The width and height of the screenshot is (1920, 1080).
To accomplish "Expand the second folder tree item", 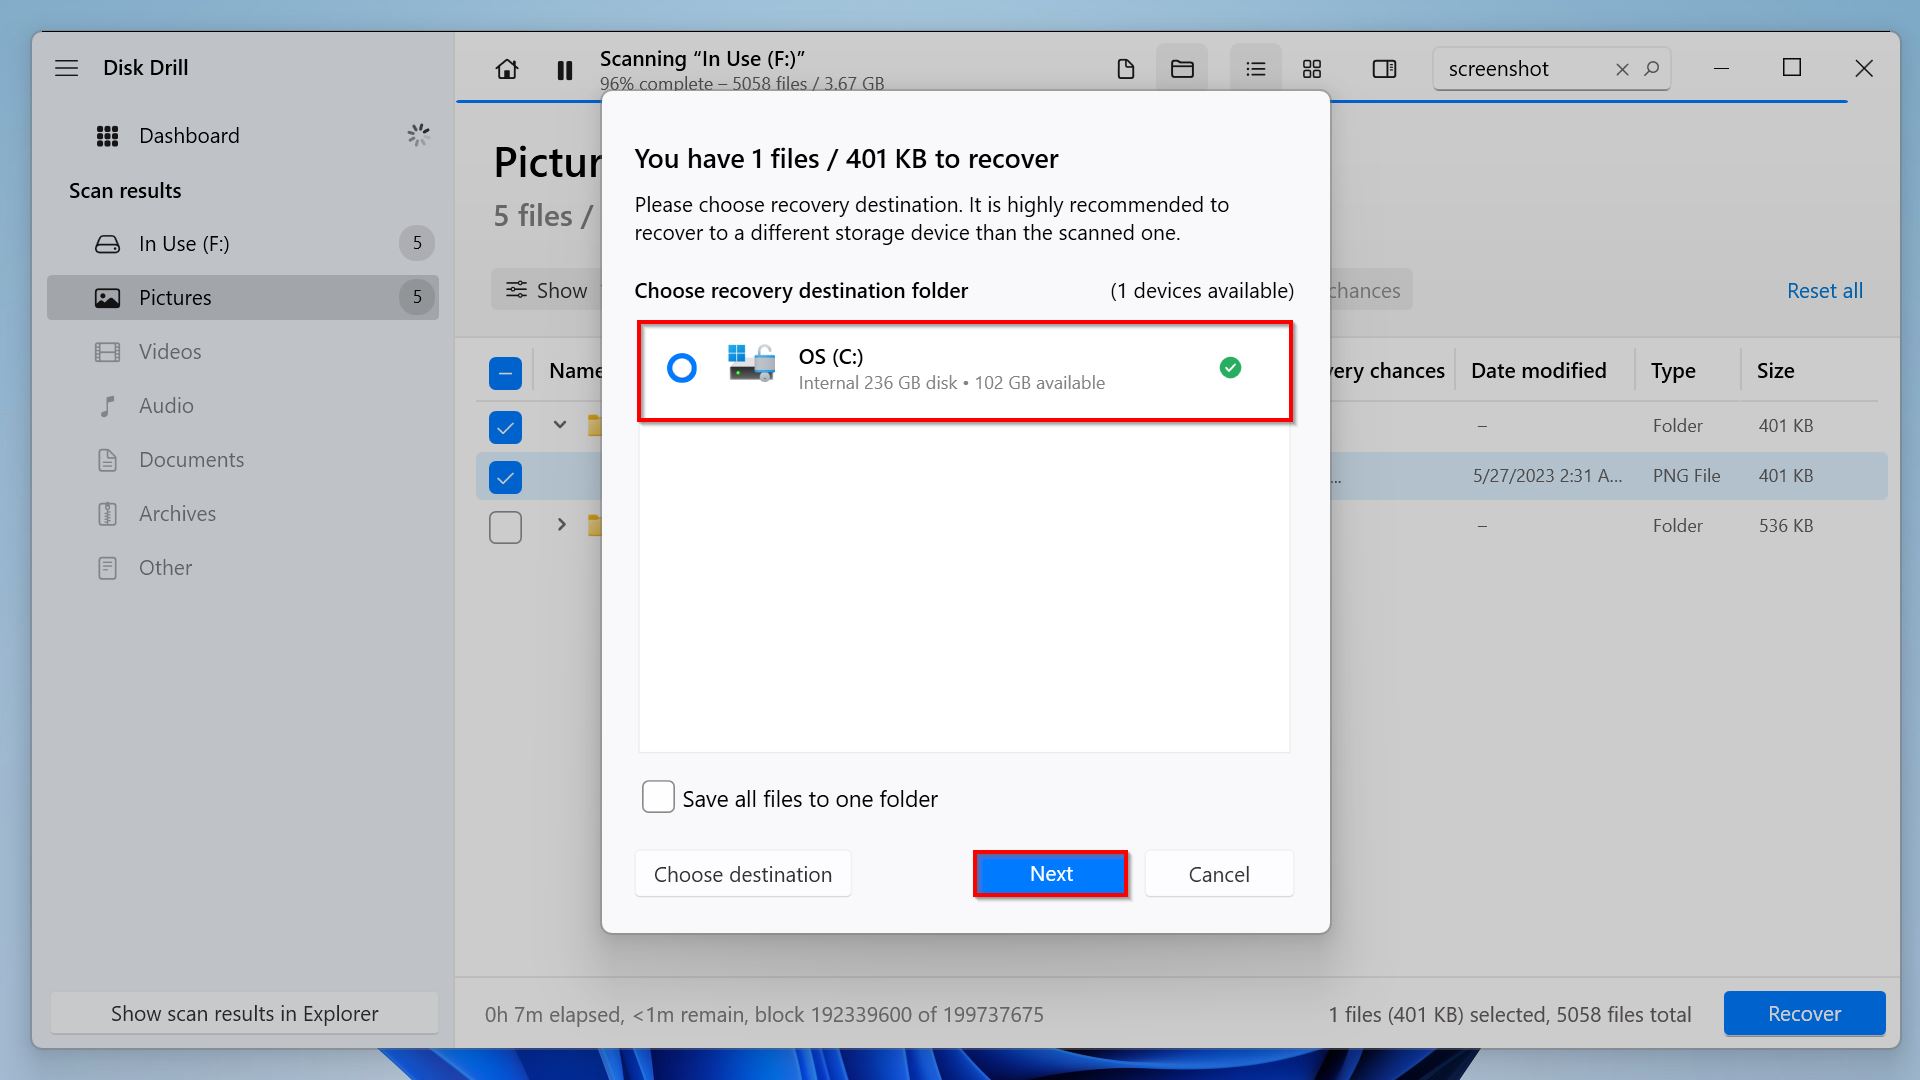I will pos(559,525).
